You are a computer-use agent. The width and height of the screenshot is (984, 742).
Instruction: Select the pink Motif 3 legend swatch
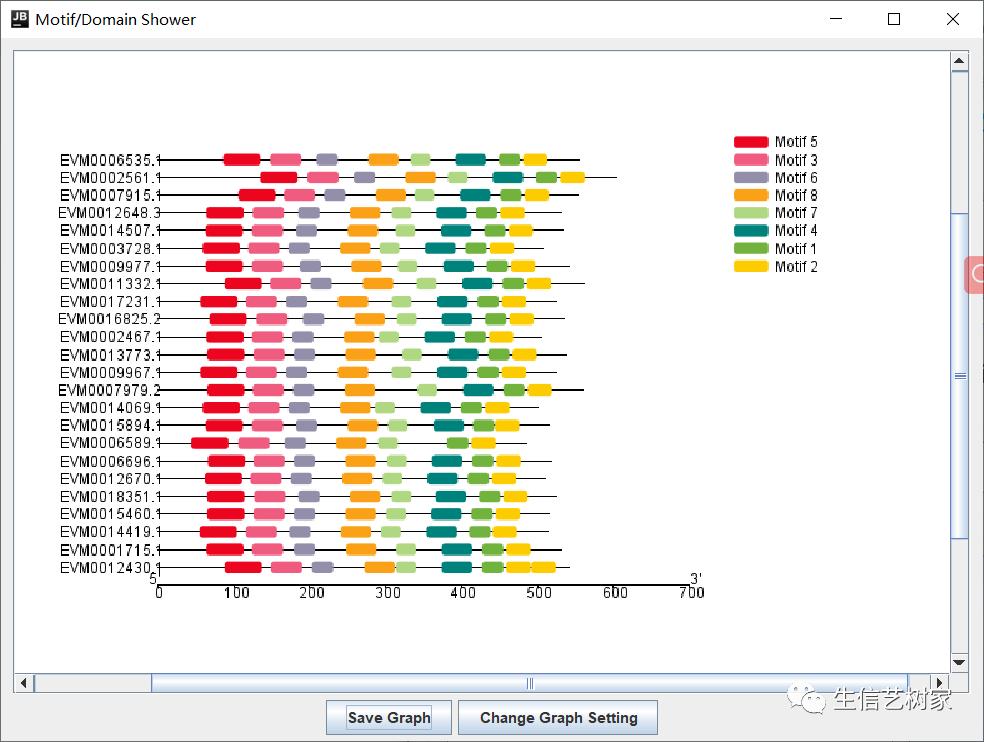point(751,160)
